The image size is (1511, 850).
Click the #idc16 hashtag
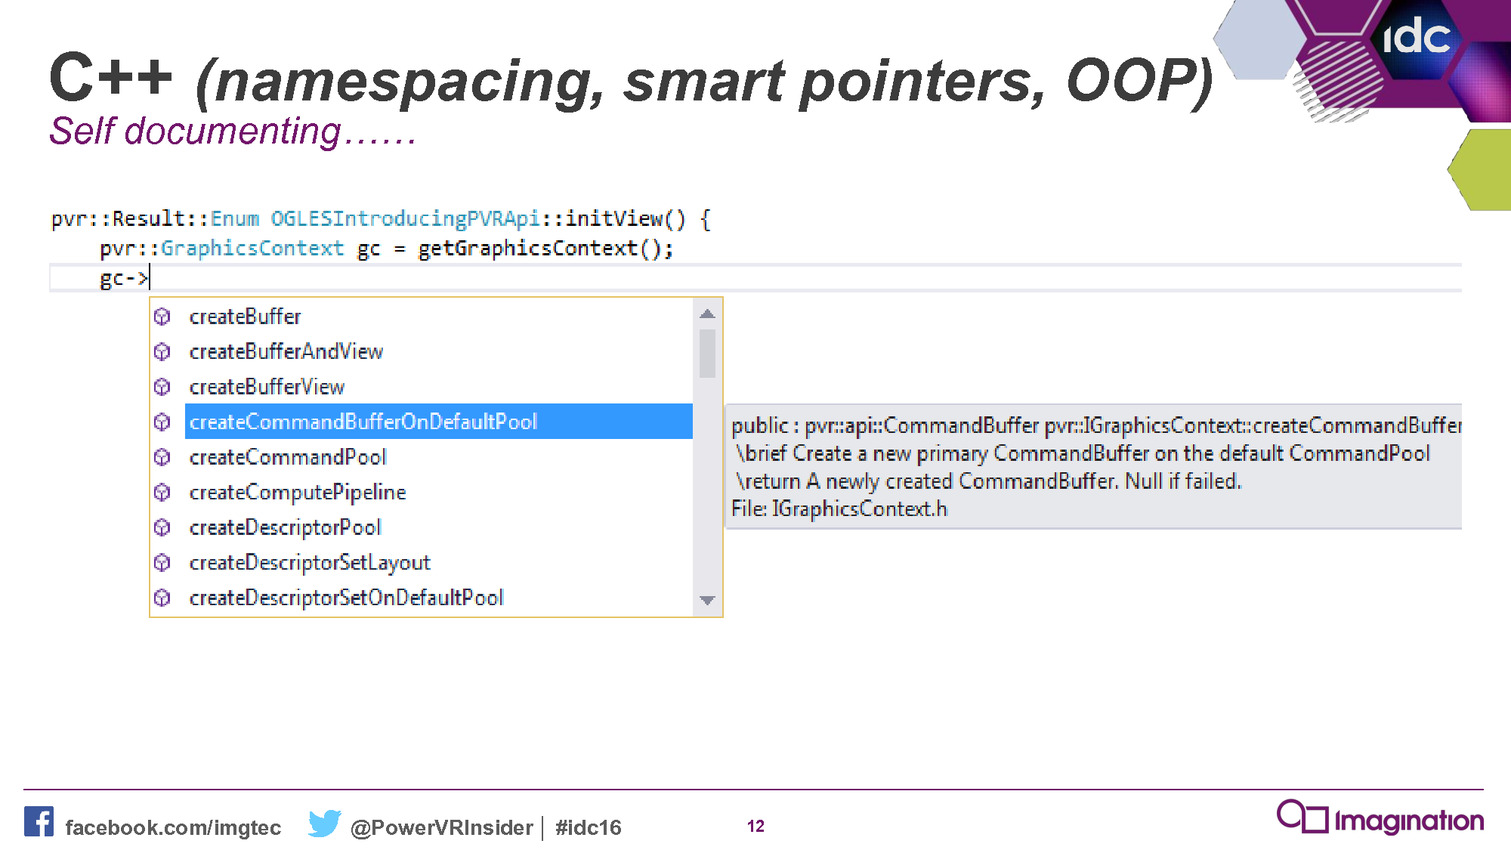(x=588, y=828)
